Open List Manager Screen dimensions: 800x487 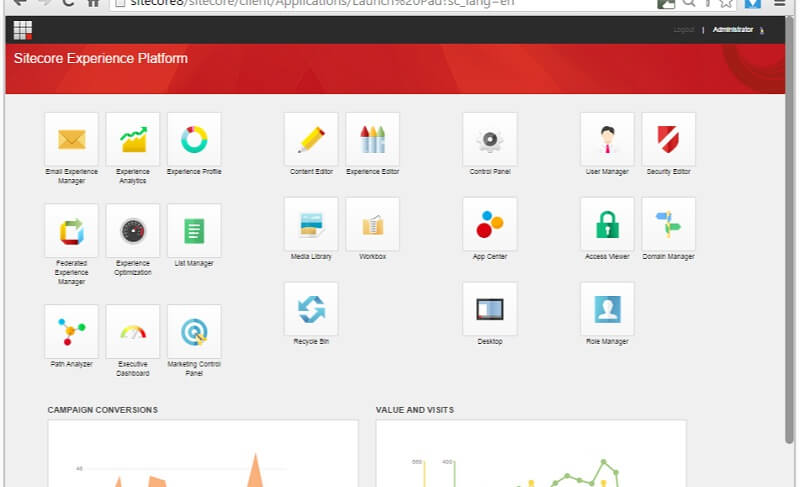194,231
